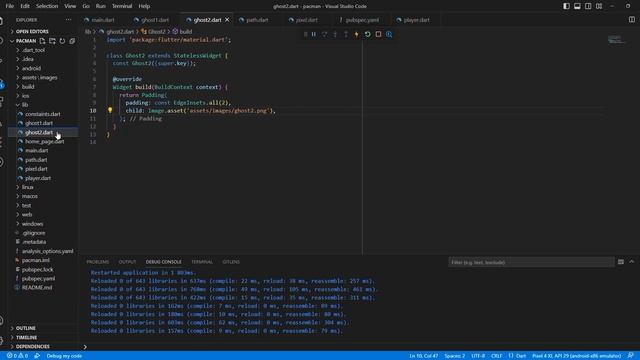Click the errors and warnings status indicator
Image resolution: width=640 pixels, height=360 pixels.
pos(17,356)
